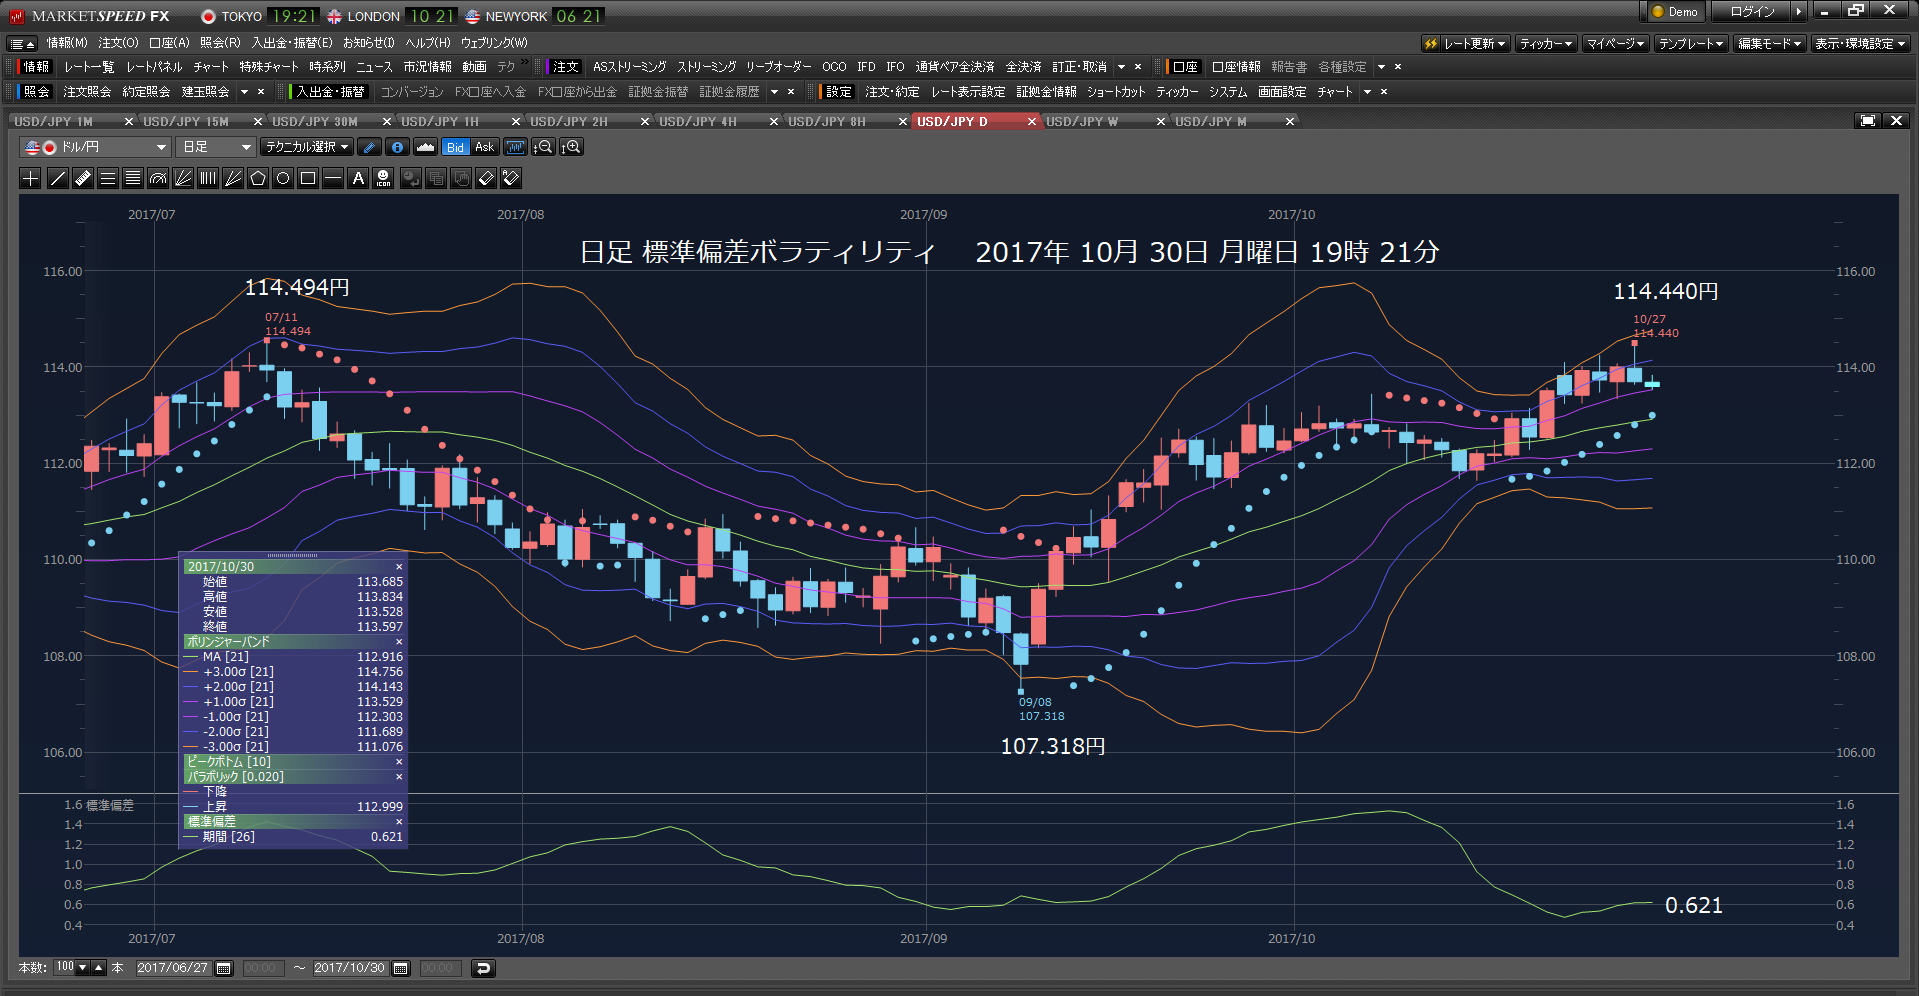This screenshot has width=1919, height=996.
Task: Open the ドル/円 currency pair dropdown
Action: tap(95, 147)
